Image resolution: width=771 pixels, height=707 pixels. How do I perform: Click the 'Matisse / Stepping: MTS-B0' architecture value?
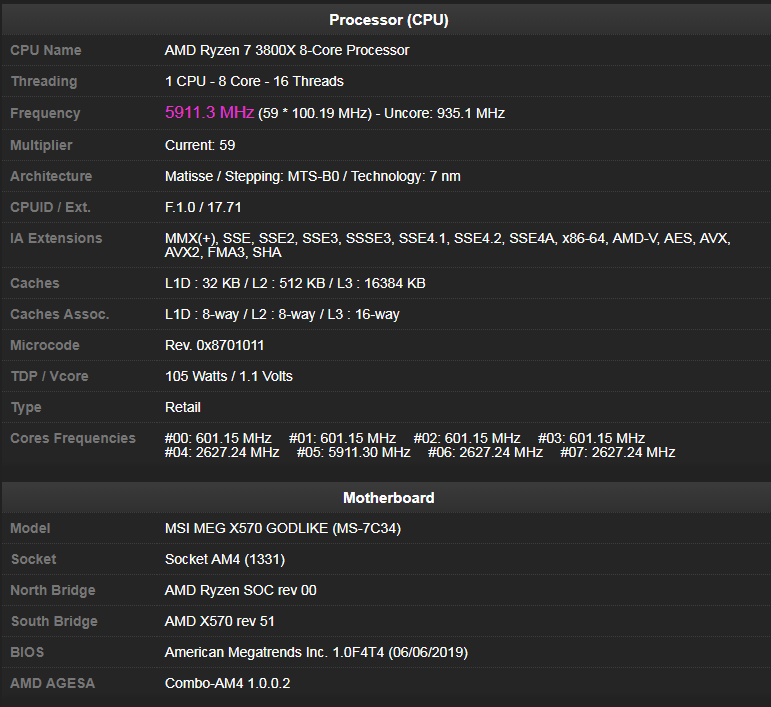(252, 176)
